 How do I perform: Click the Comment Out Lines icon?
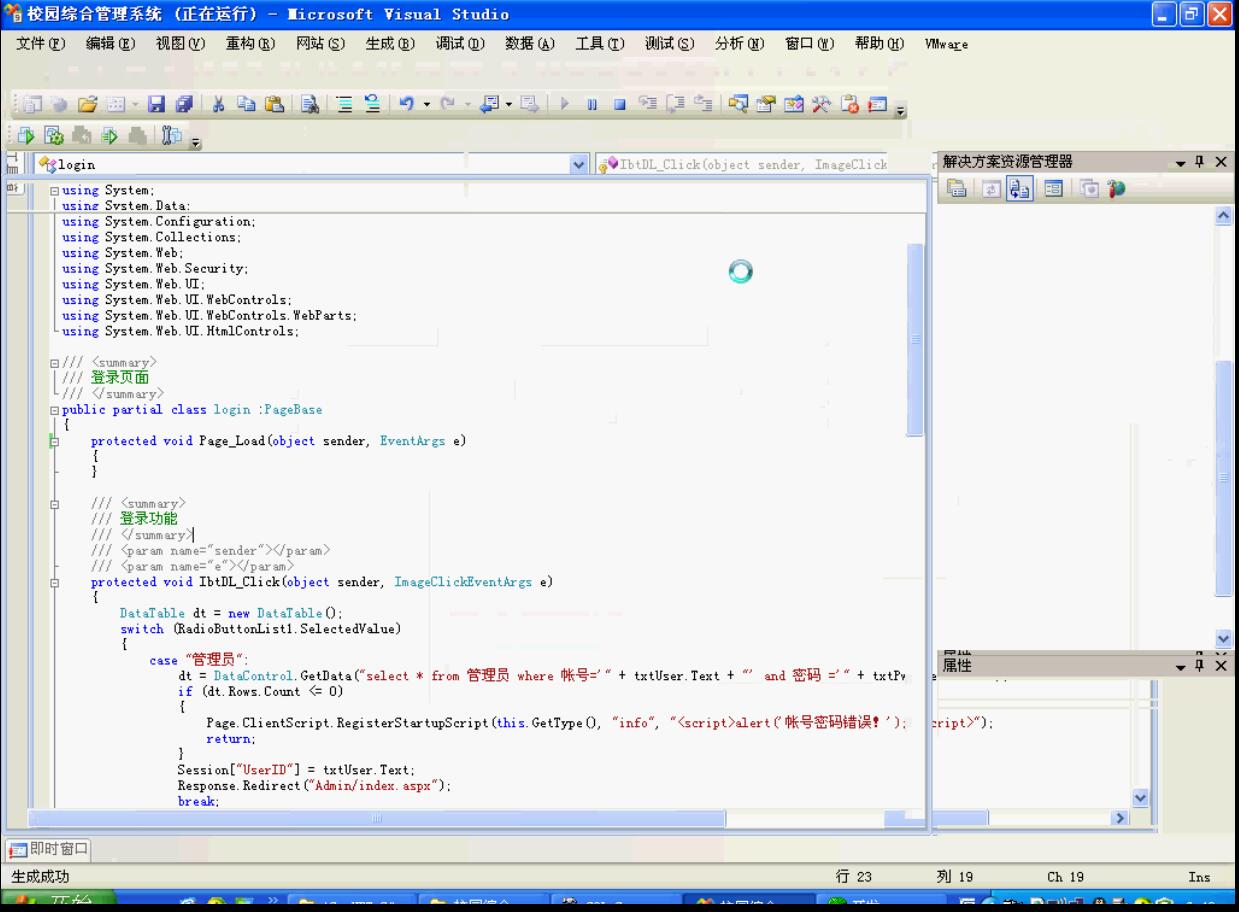(344, 104)
